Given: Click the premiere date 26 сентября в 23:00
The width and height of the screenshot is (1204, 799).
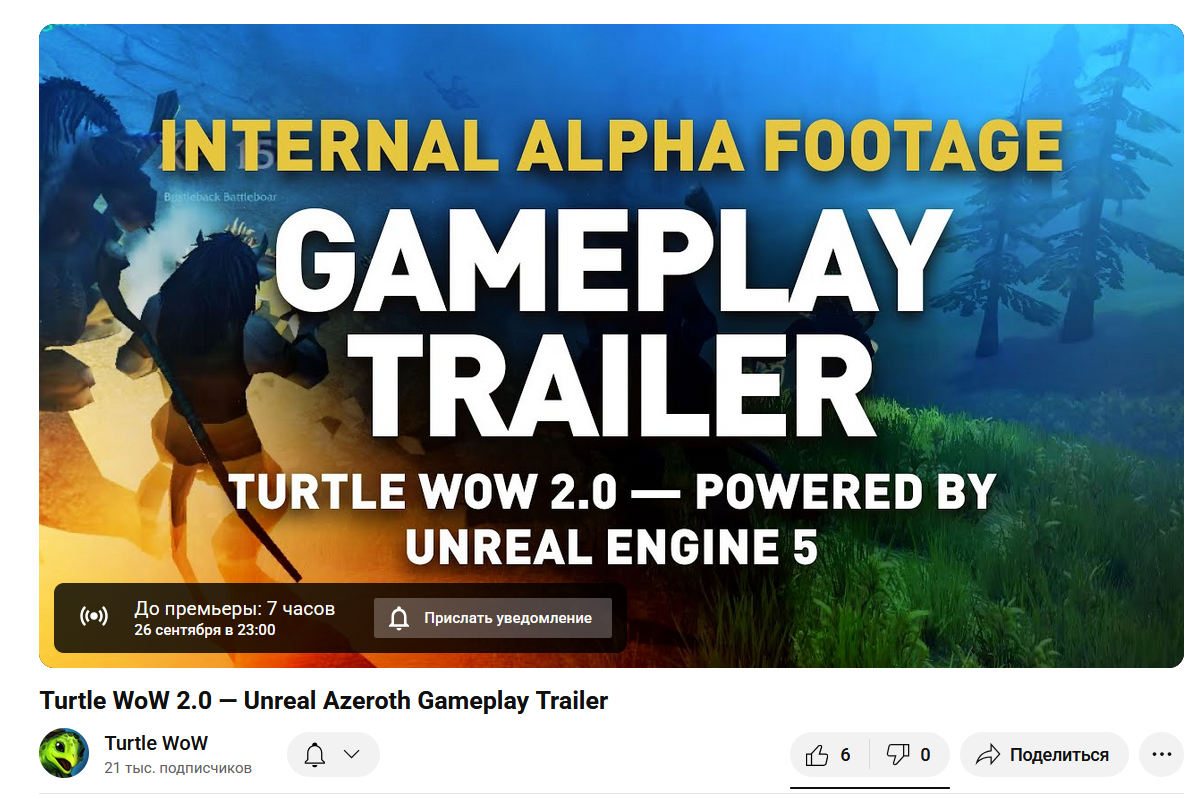Looking at the screenshot, I should [205, 630].
